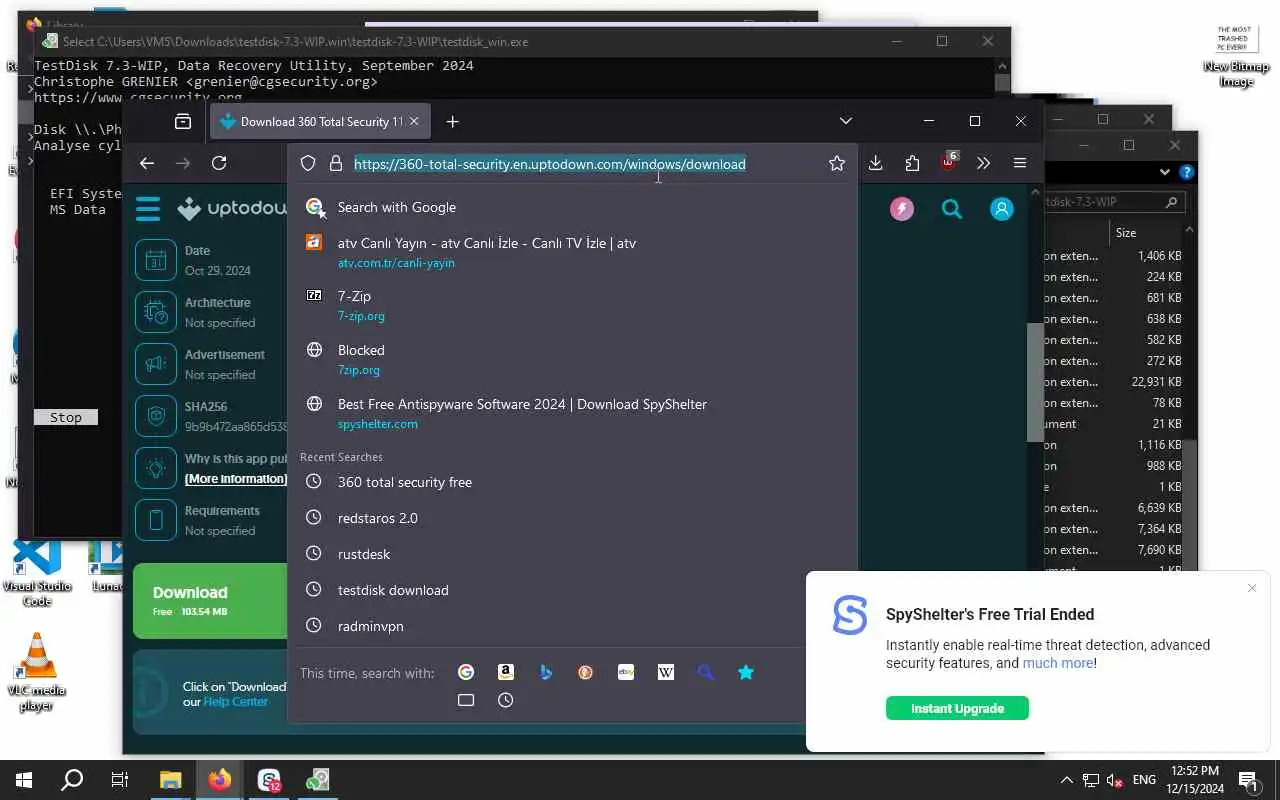The width and height of the screenshot is (1280, 800).
Task: Close the Download 360 Total Security tab
Action: tap(414, 121)
